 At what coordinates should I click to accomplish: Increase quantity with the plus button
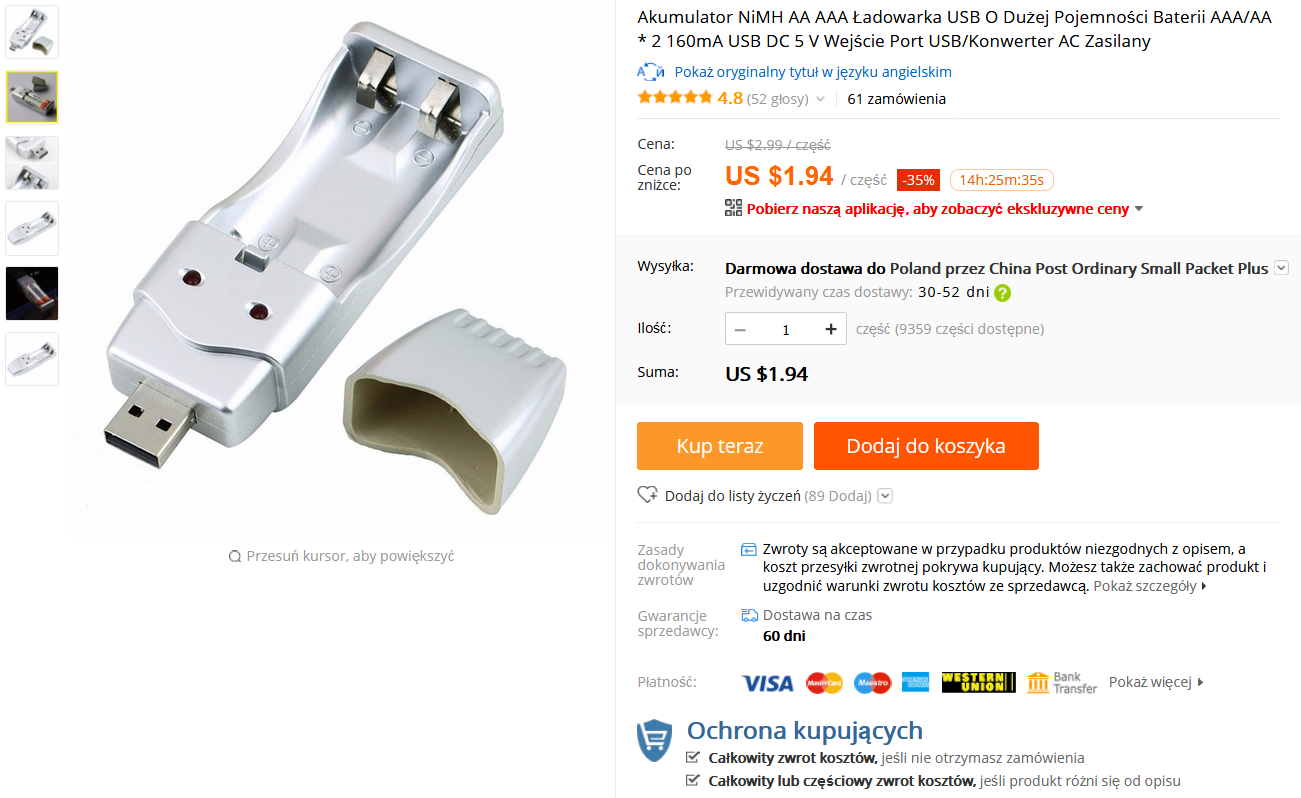pyautogui.click(x=831, y=329)
